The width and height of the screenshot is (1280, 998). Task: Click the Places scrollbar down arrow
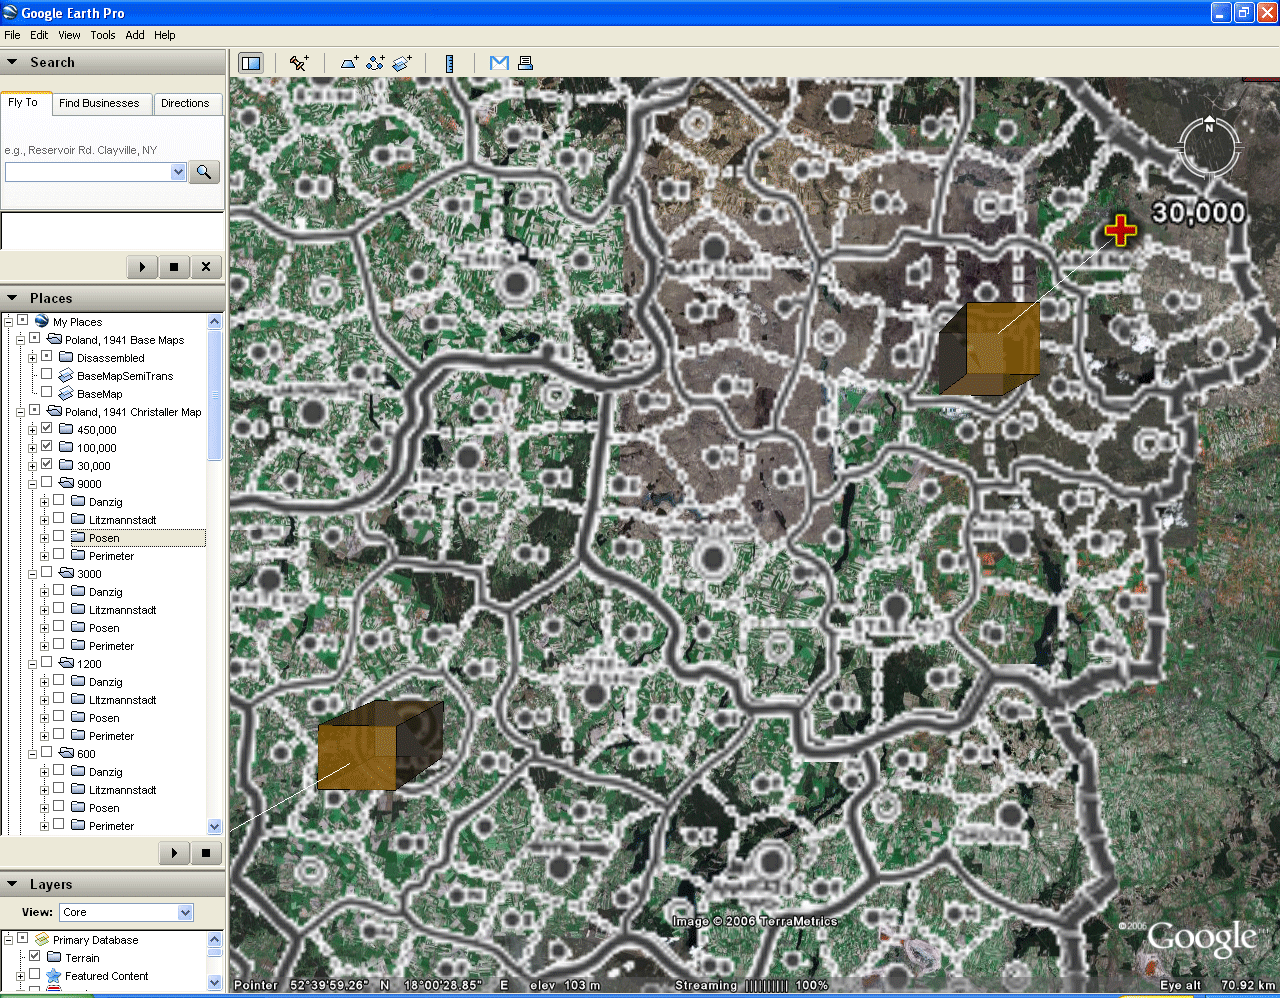(214, 826)
